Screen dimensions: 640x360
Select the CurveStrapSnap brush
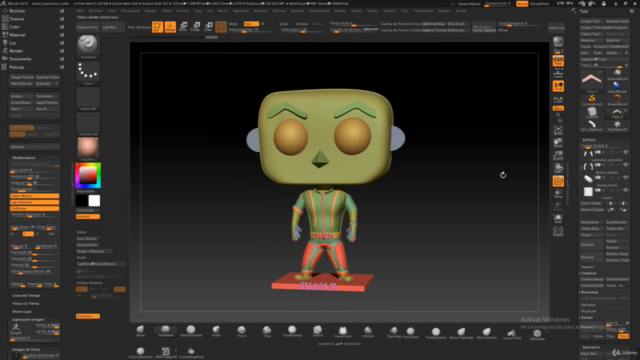coord(191,352)
